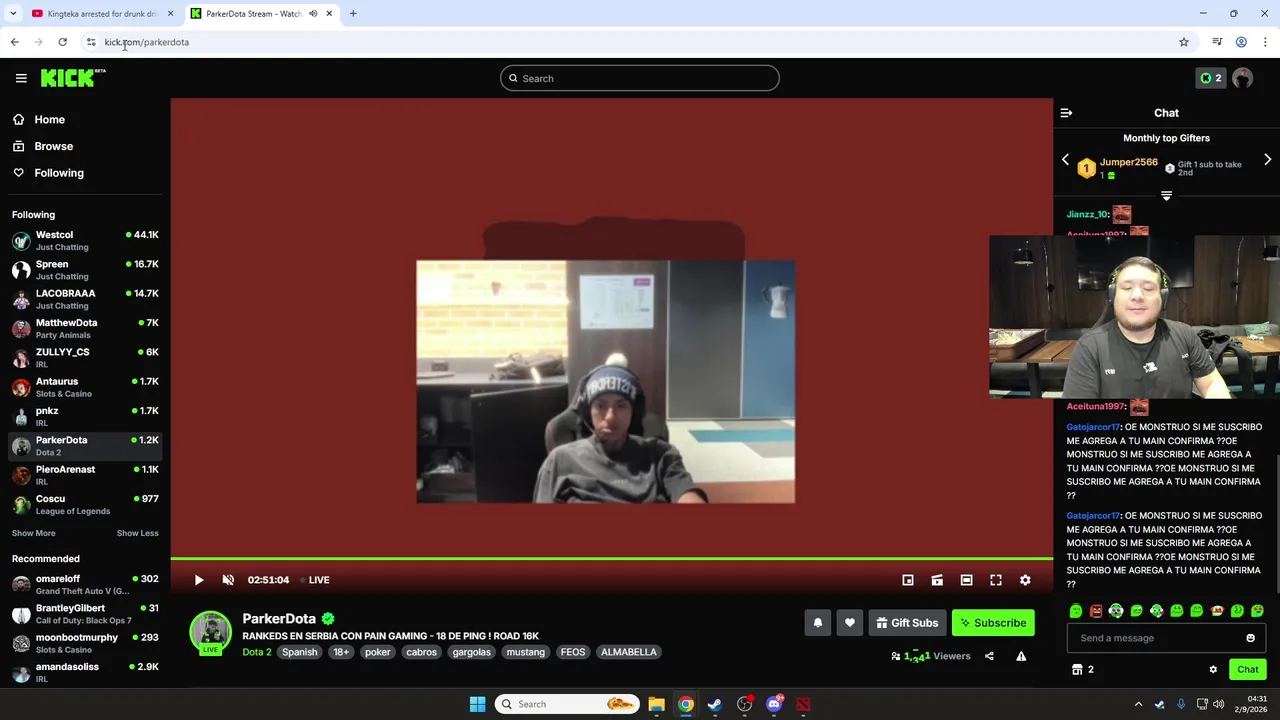Click the Kick logo

click(72, 78)
